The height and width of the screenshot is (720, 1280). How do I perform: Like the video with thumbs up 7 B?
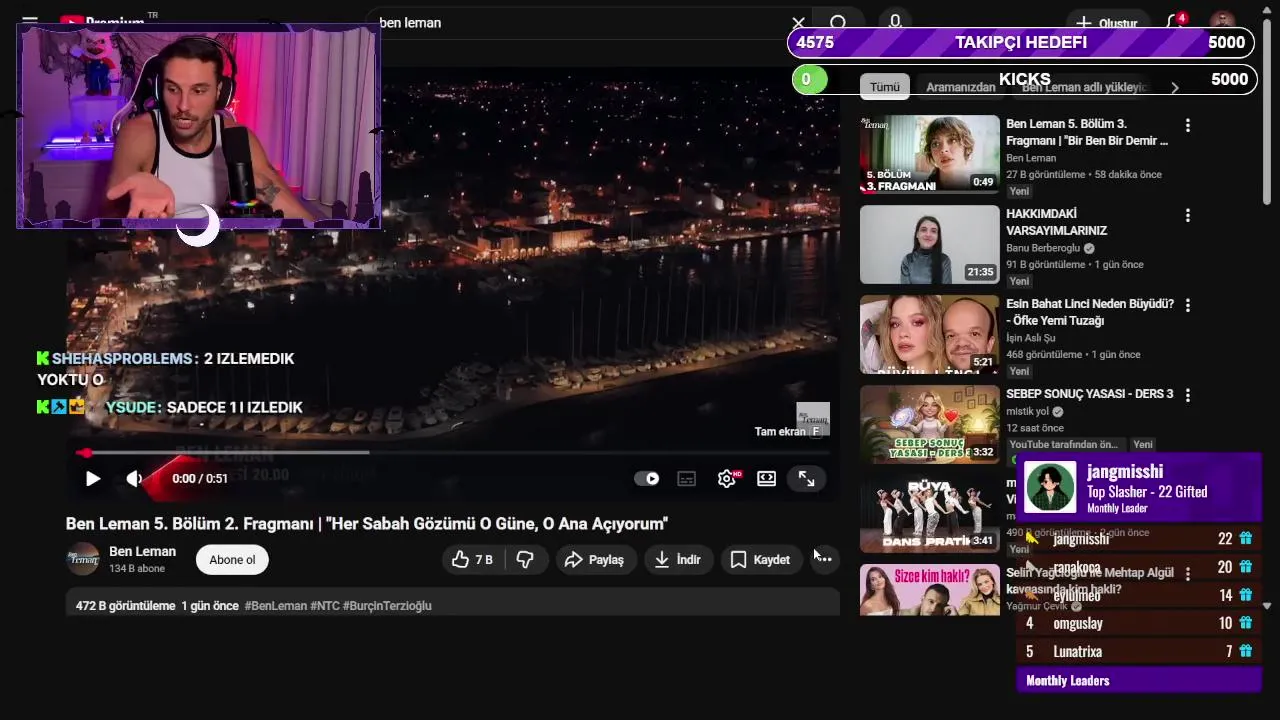click(x=472, y=560)
